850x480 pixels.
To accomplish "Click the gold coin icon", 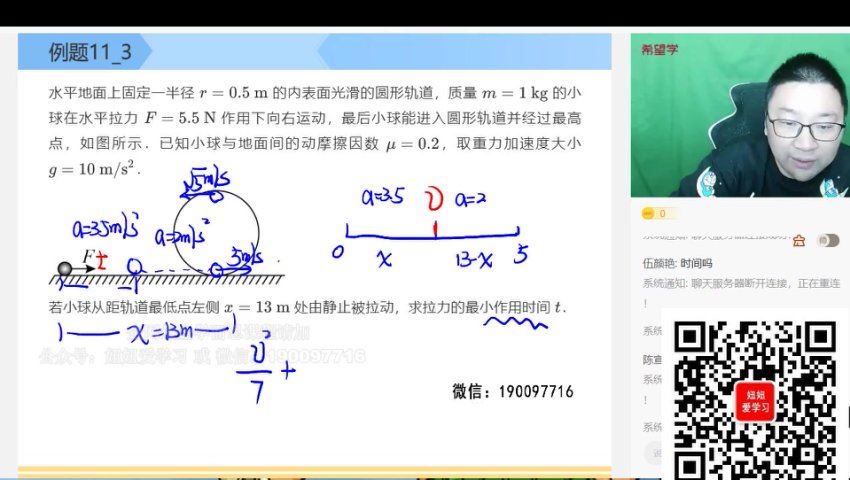I will 648,213.
